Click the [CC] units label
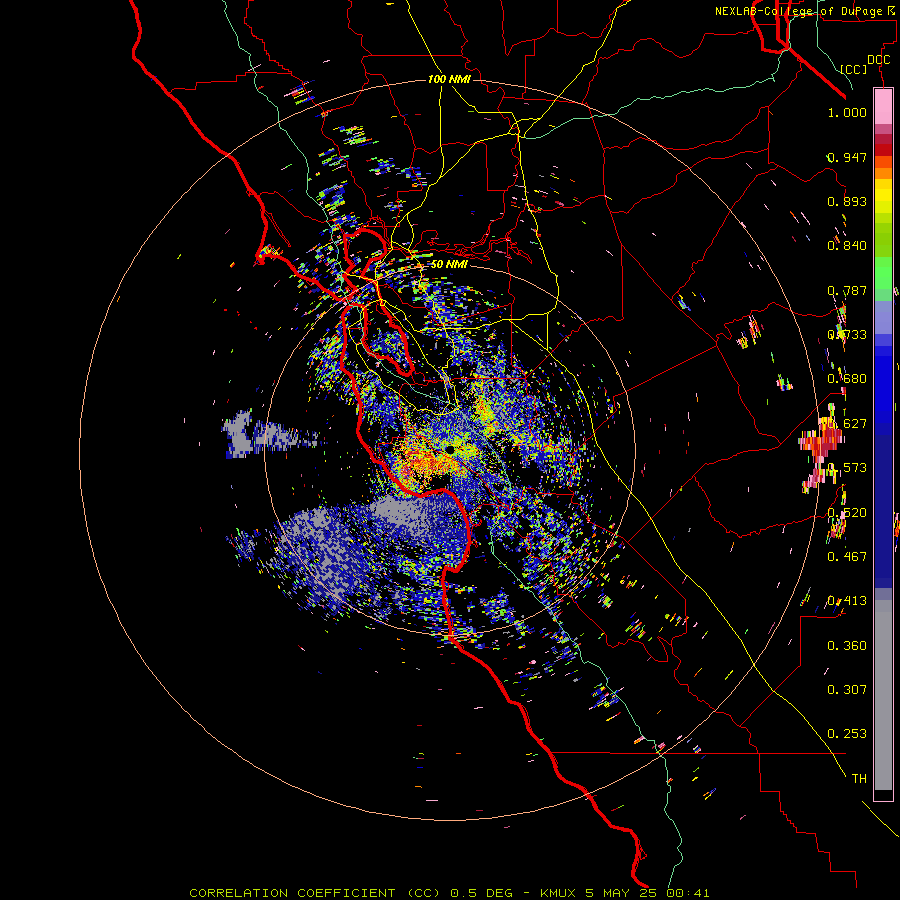Screen dimensions: 900x900 (854, 69)
